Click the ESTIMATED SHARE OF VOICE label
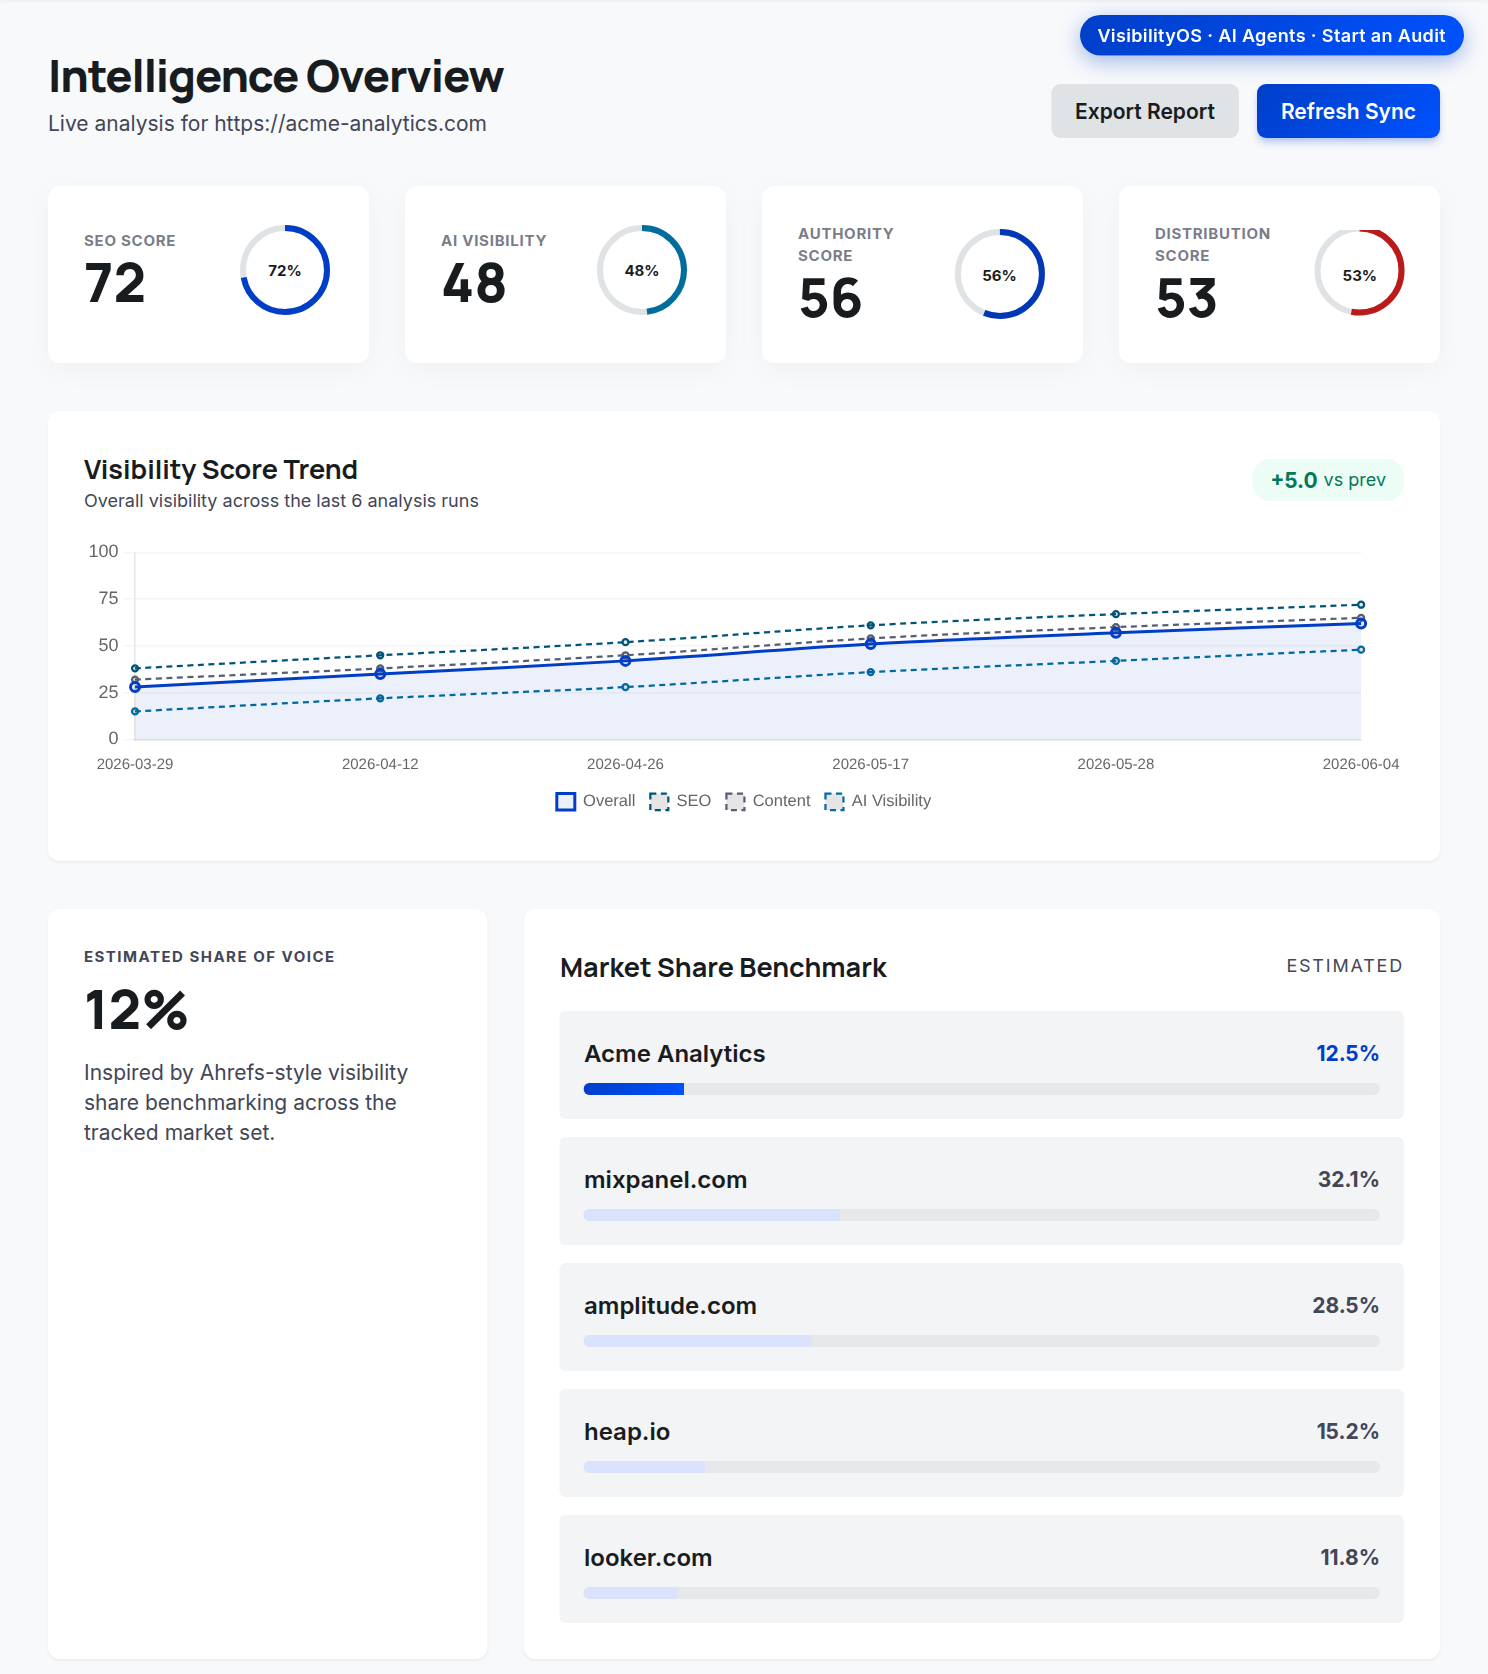Image resolution: width=1488 pixels, height=1674 pixels. (209, 957)
